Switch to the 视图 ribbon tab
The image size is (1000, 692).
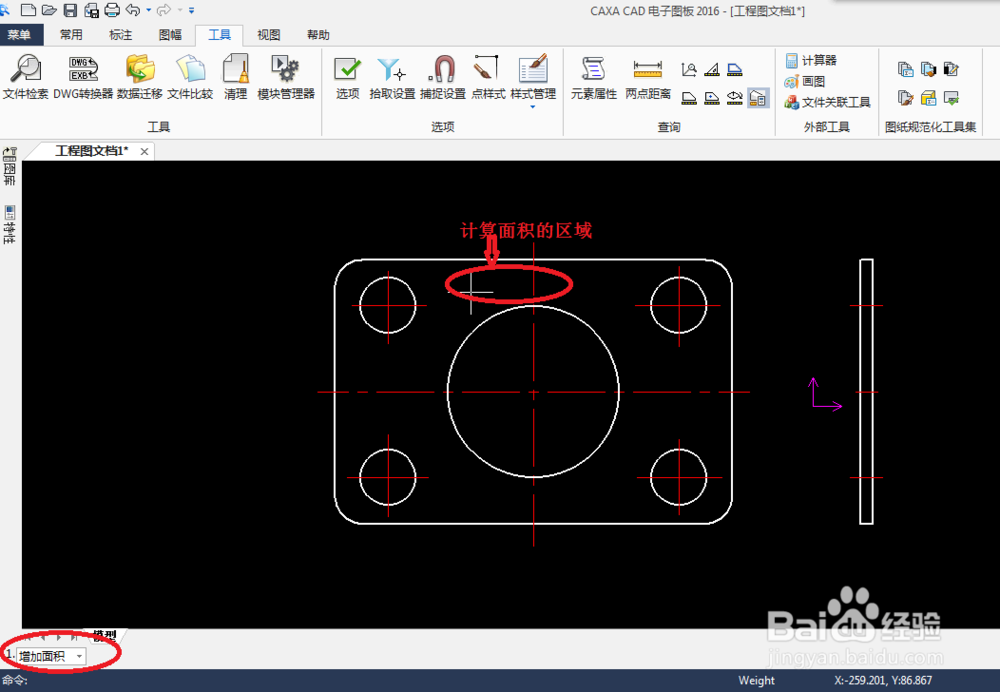coord(268,34)
